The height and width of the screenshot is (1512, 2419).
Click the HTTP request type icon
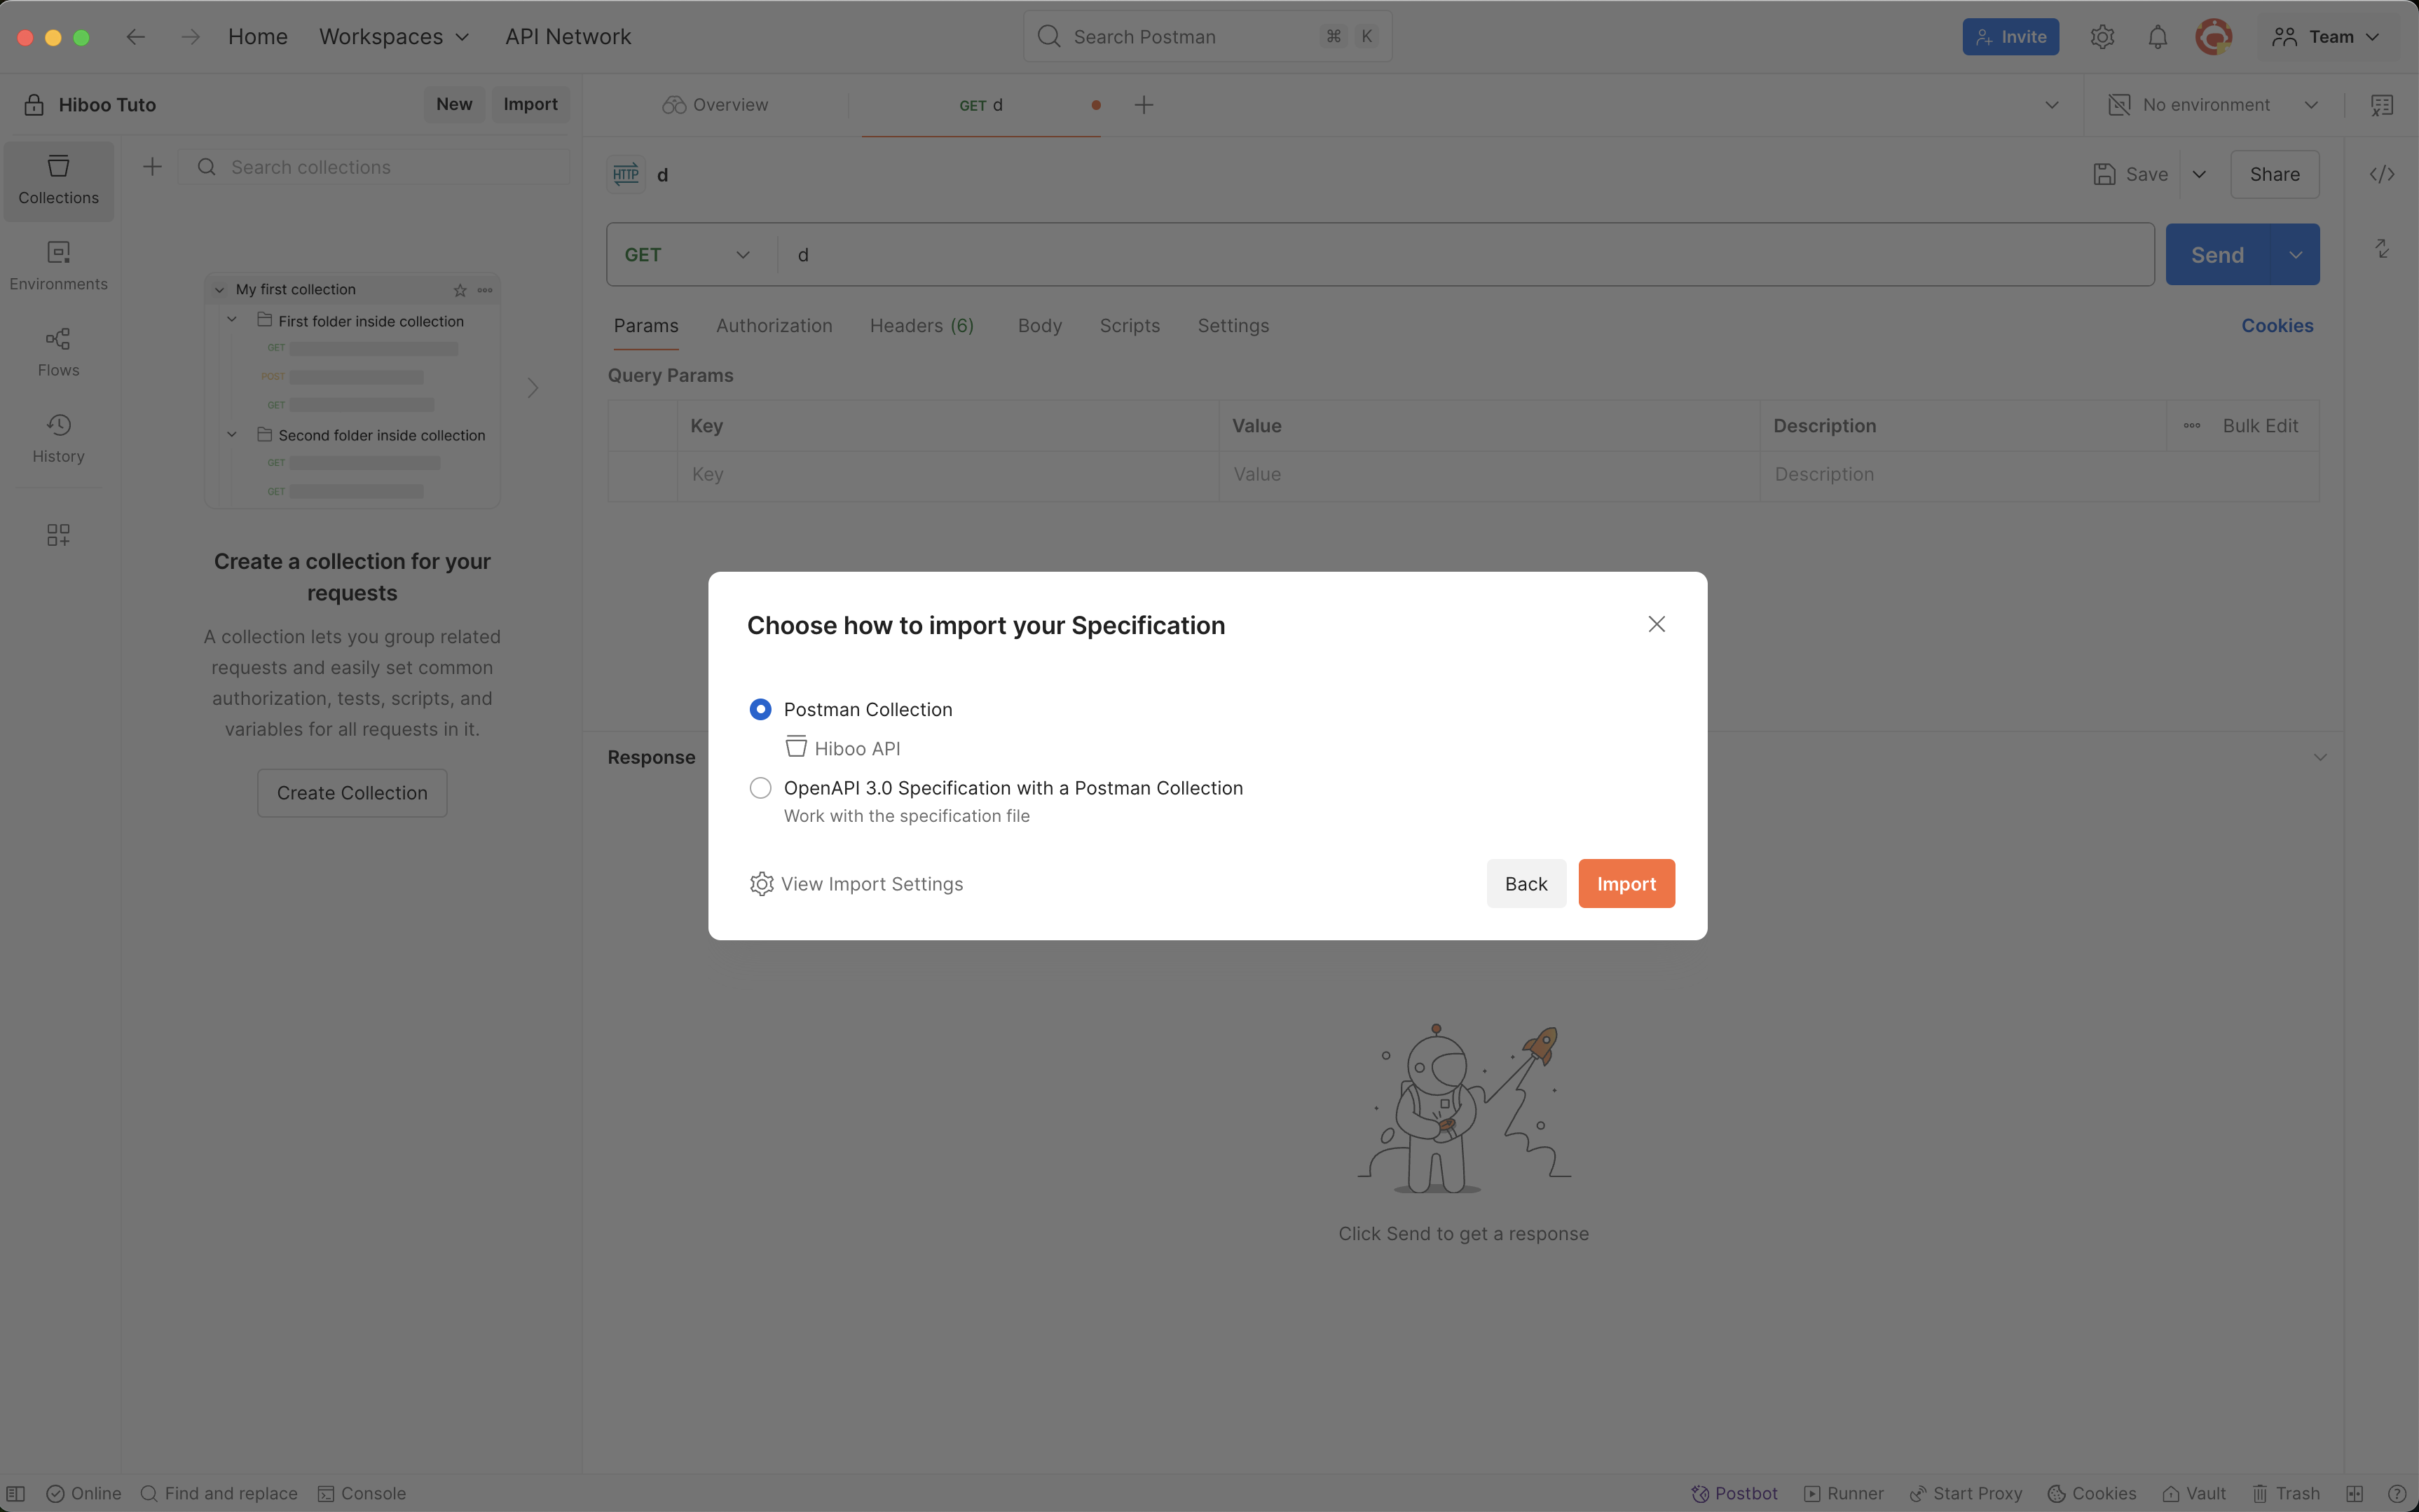626,174
